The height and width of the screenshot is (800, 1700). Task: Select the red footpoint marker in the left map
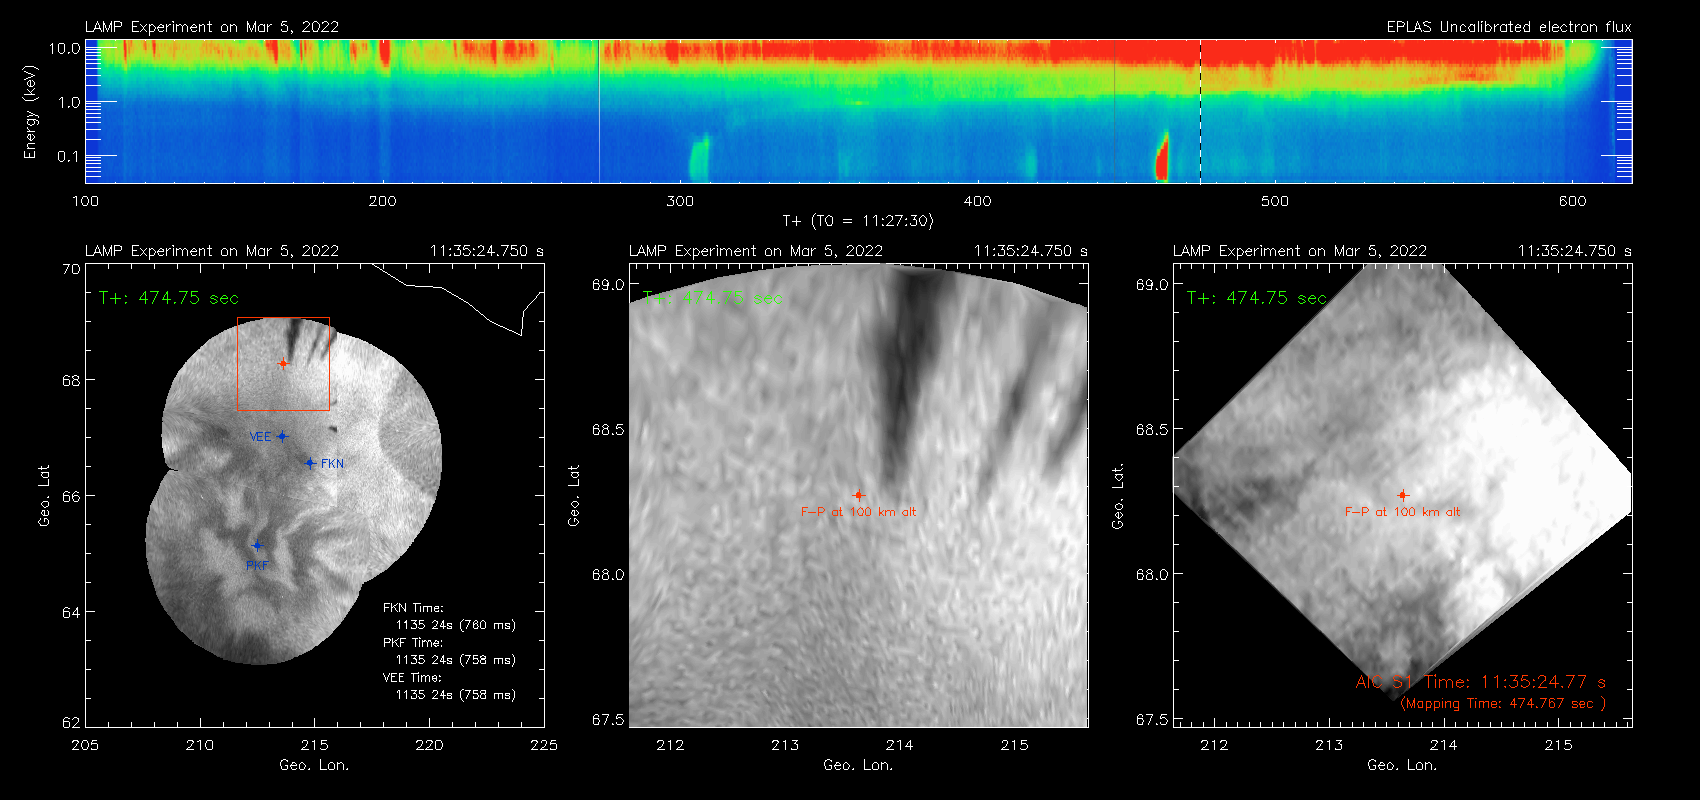click(283, 364)
